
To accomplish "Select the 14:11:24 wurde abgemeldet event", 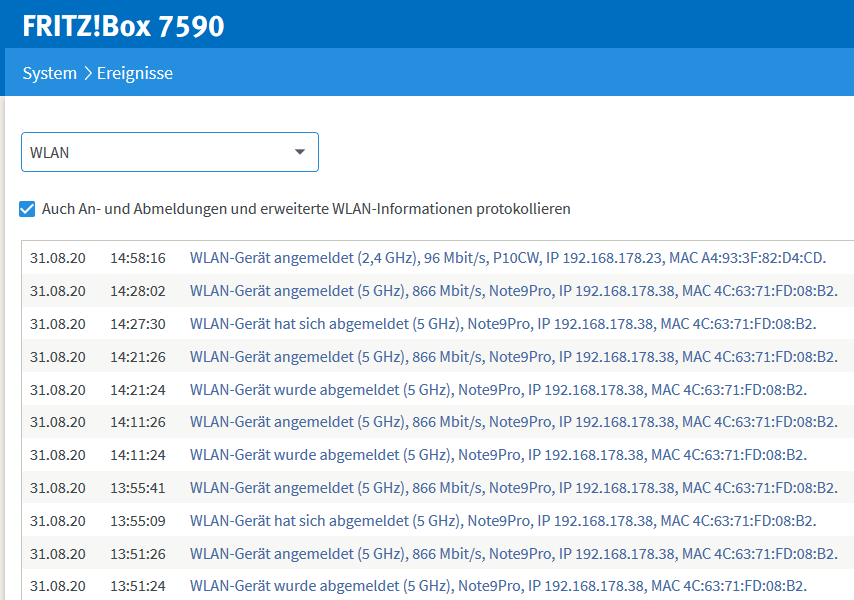I will coord(498,455).
